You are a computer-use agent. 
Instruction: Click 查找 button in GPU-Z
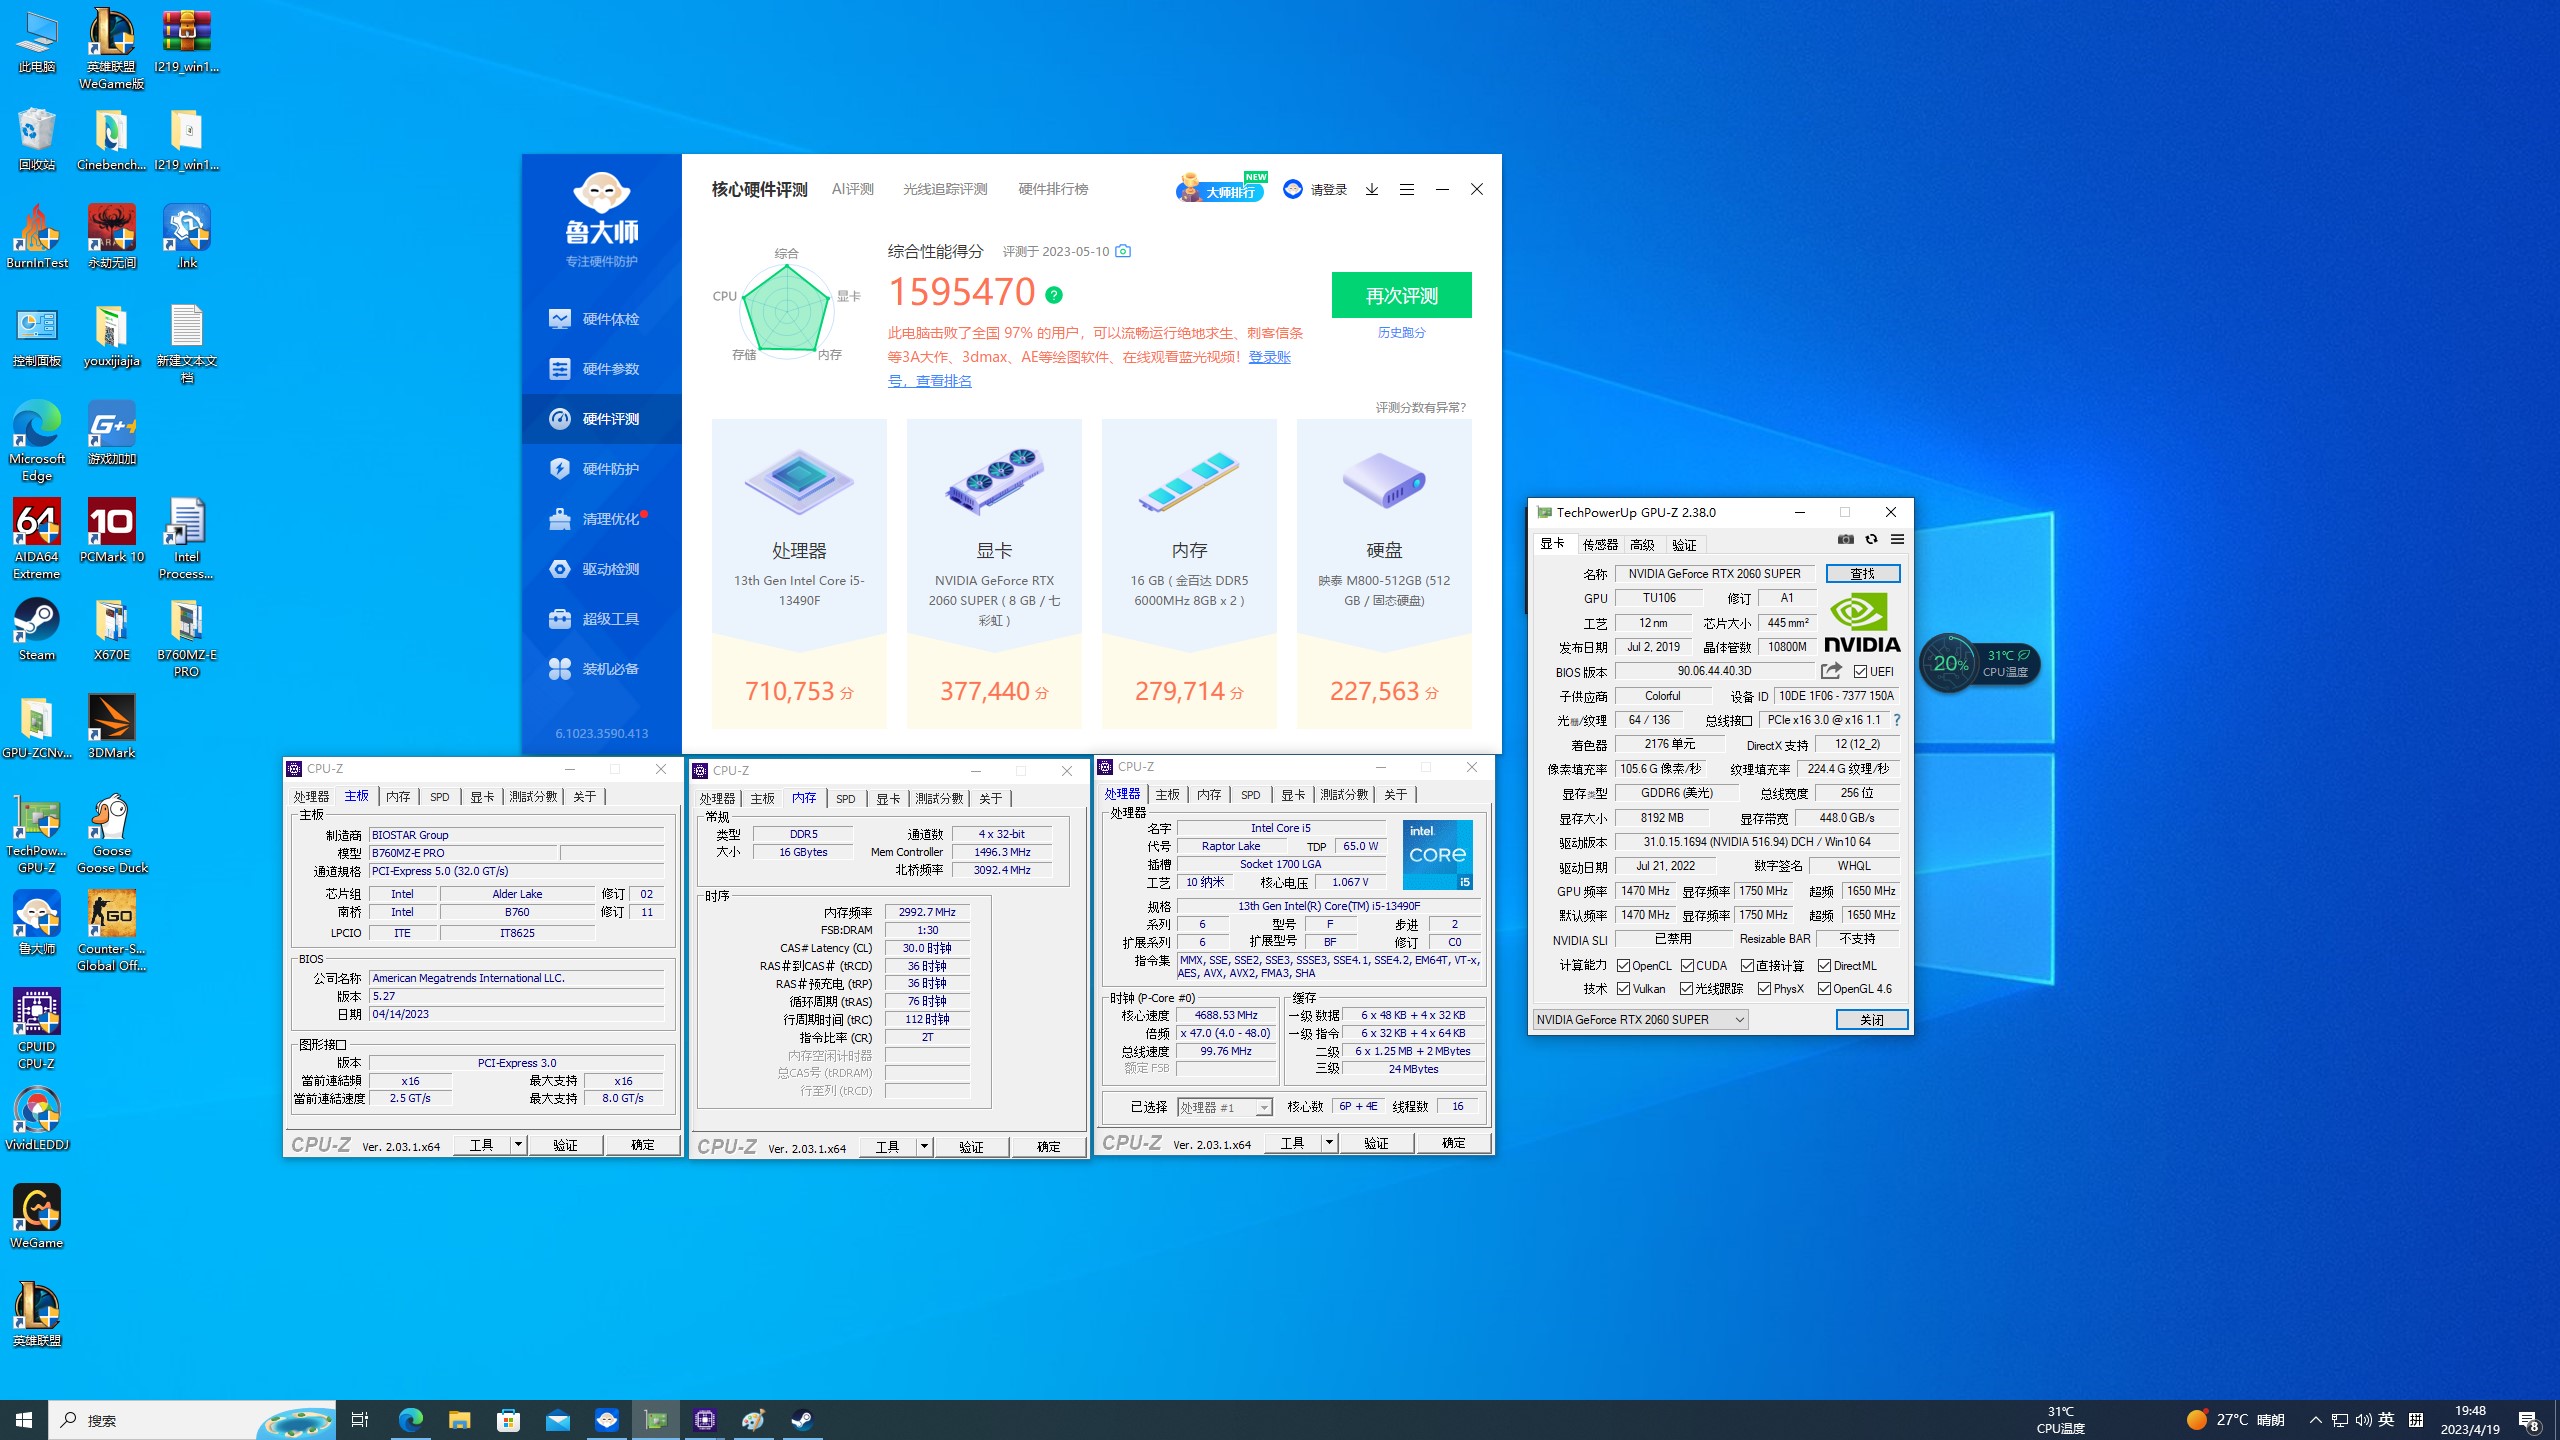click(x=1863, y=574)
